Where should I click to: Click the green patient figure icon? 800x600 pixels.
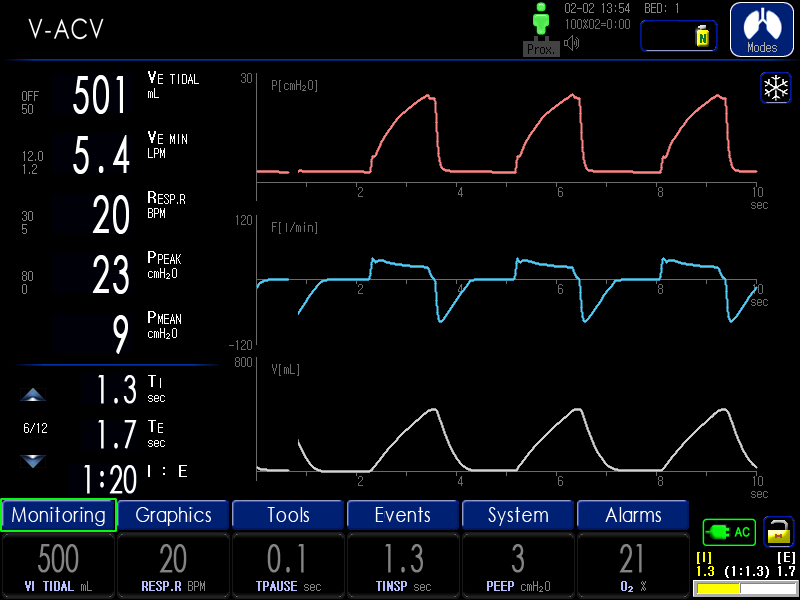(541, 22)
